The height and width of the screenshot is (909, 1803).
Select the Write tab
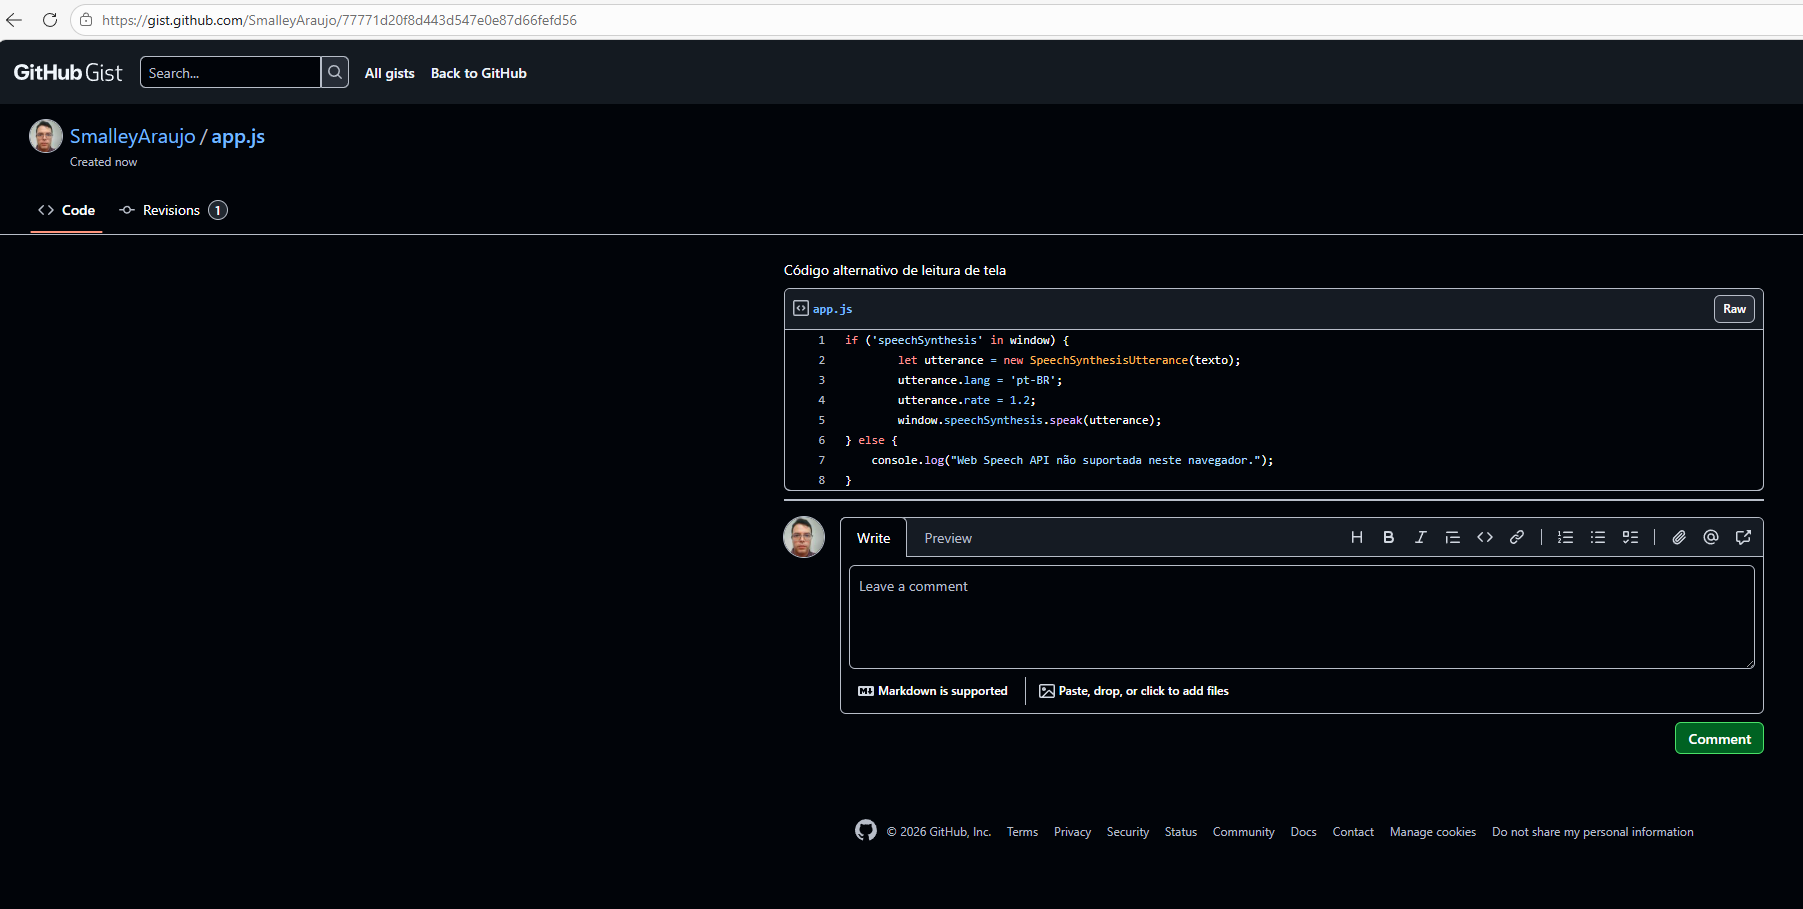coord(873,538)
